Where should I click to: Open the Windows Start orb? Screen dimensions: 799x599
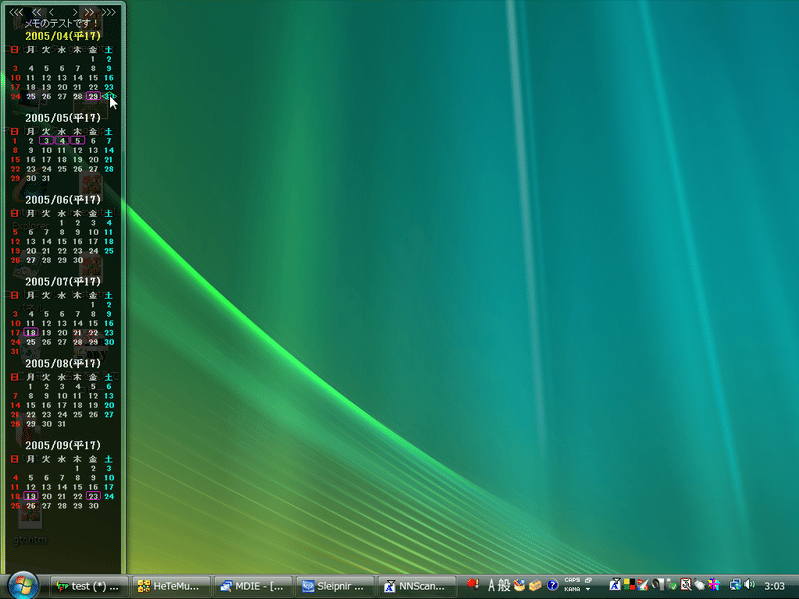[23, 585]
